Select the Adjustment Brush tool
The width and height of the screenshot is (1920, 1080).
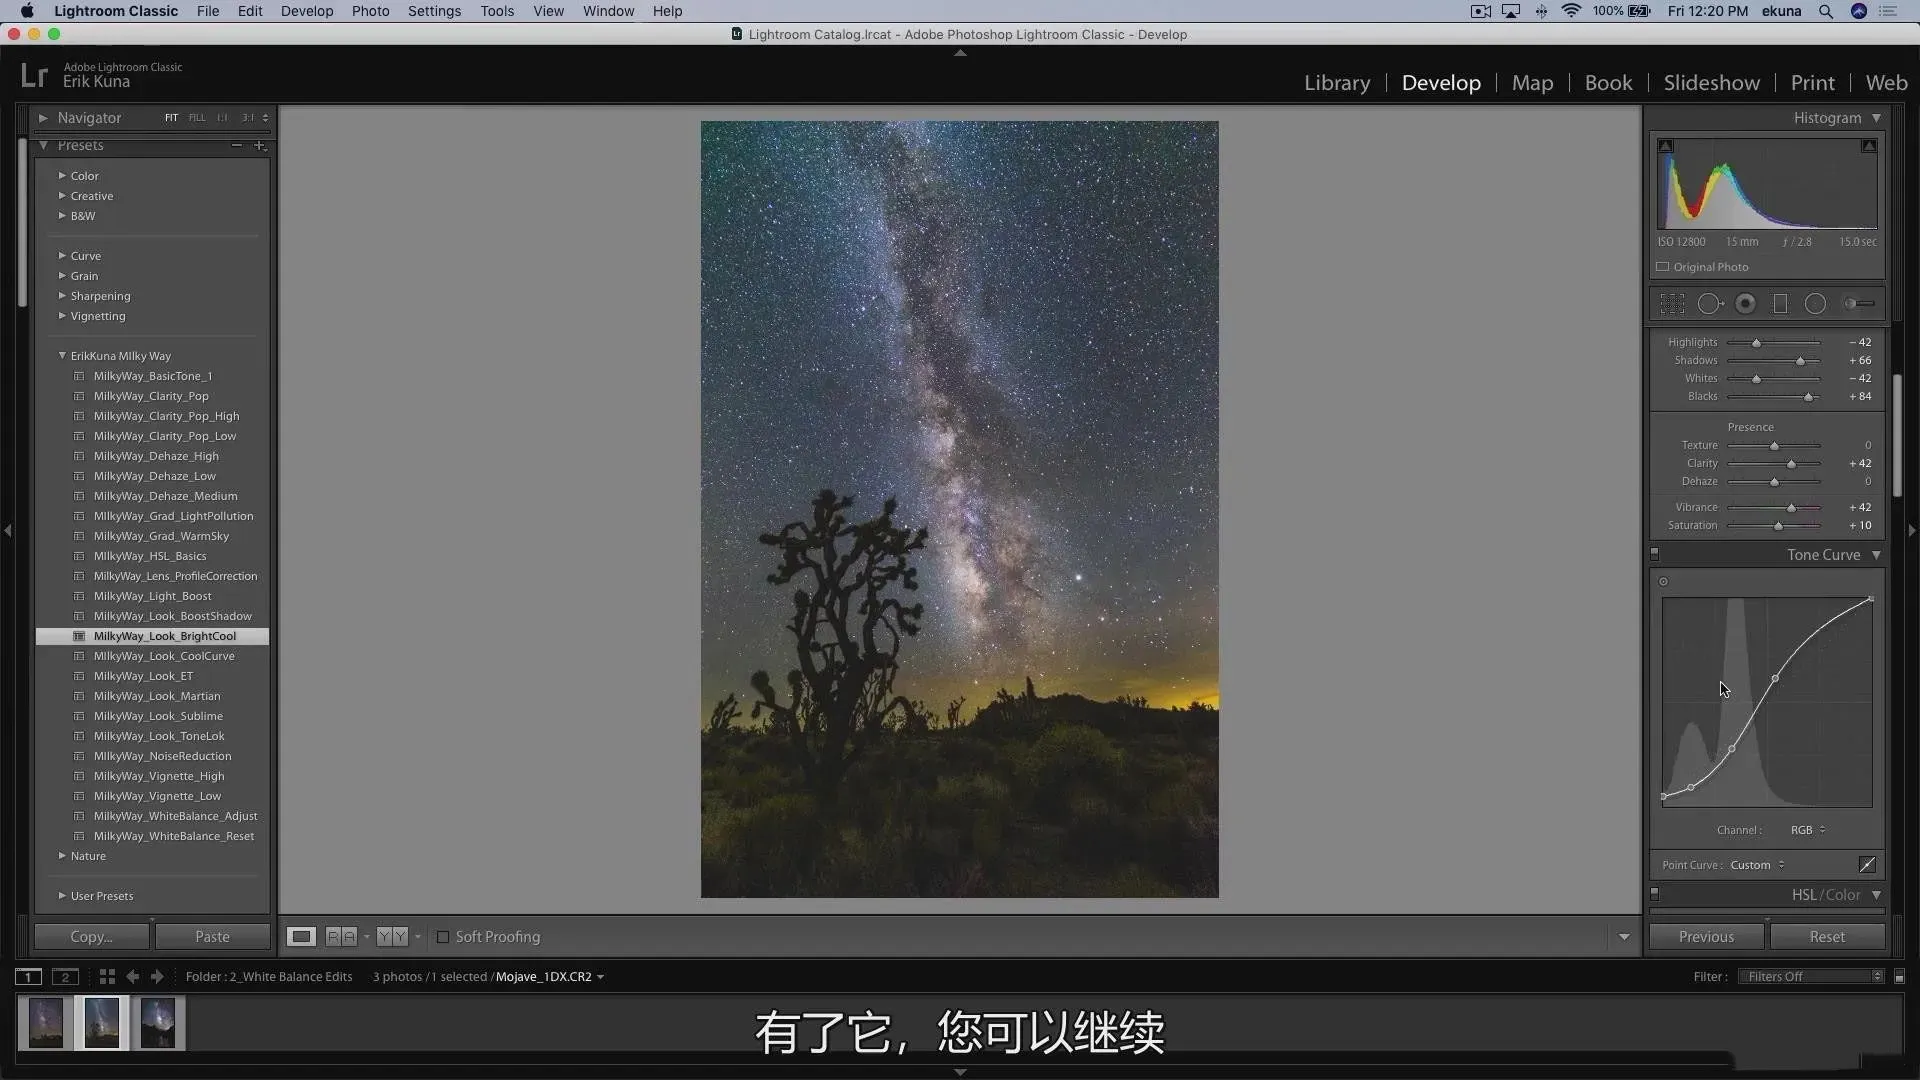pos(1859,304)
